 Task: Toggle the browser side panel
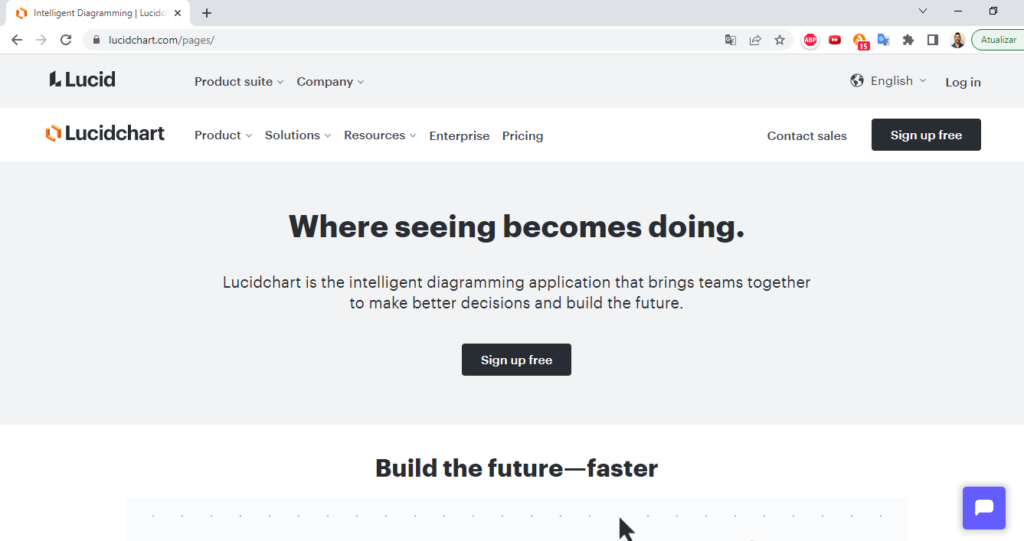[933, 40]
